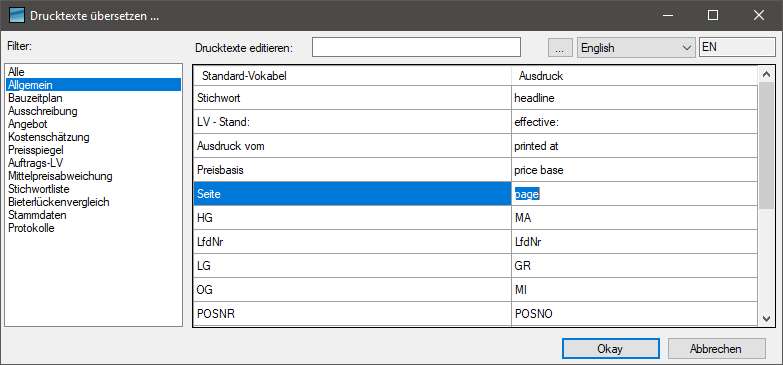Focus the Drucktexte editieren input field
Viewport: 783px width, 365px height.
(416, 47)
